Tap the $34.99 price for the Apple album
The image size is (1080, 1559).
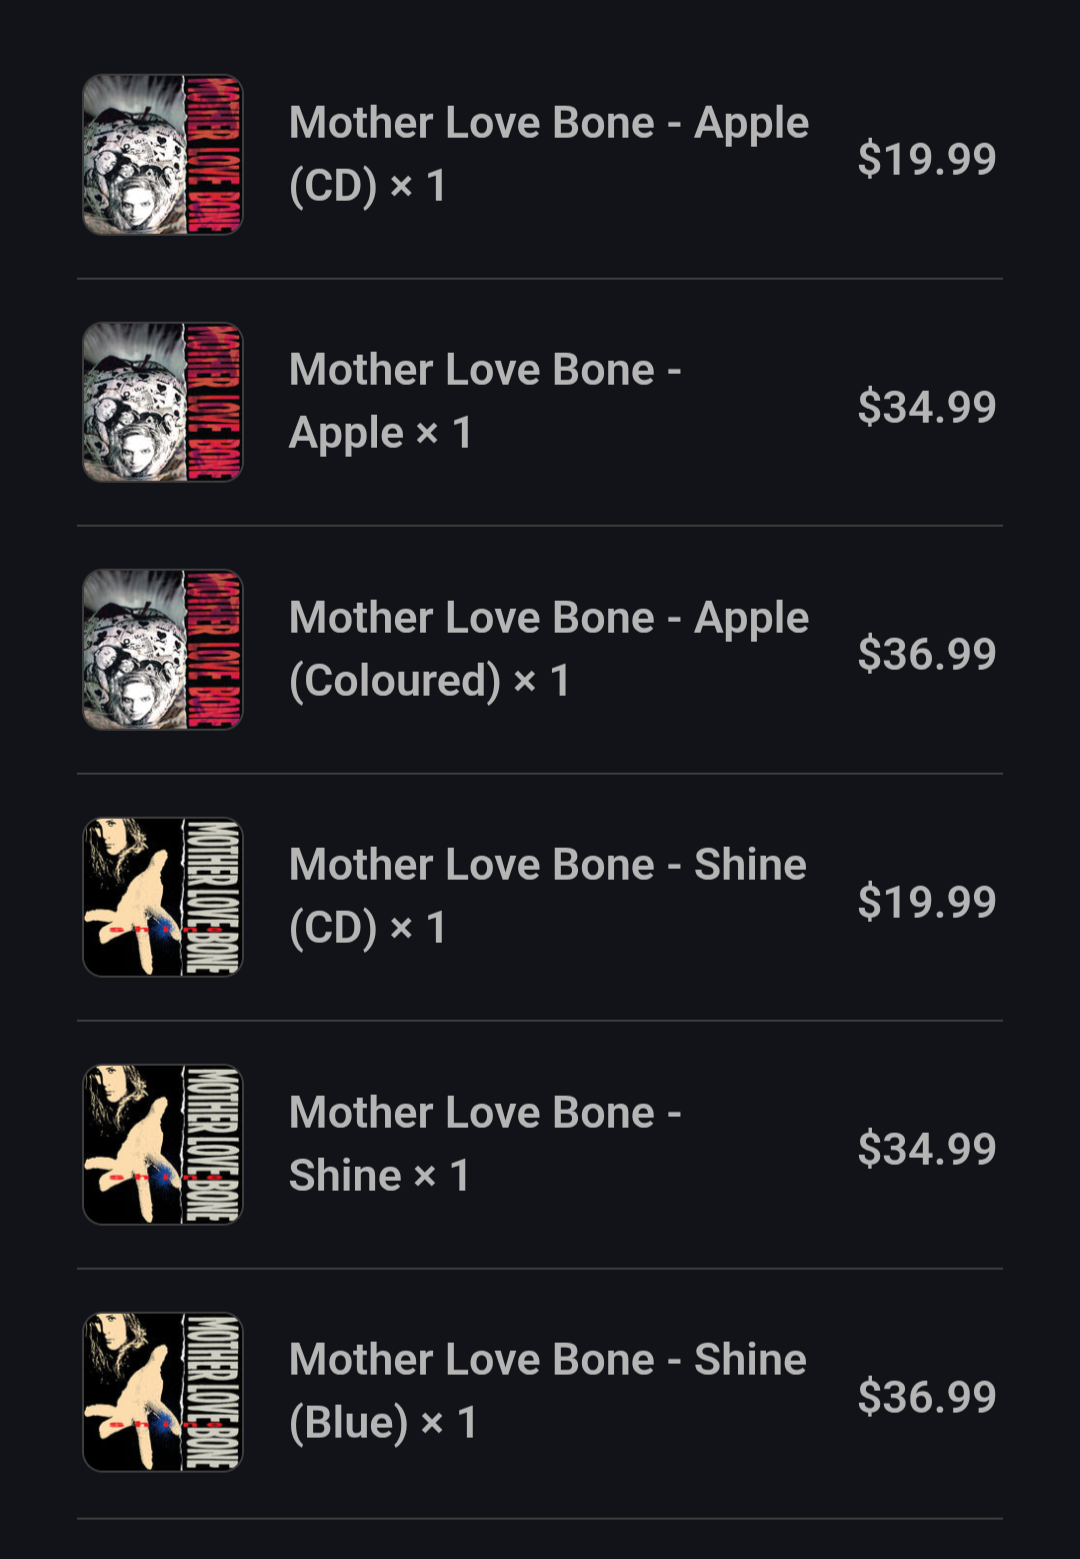coord(927,407)
